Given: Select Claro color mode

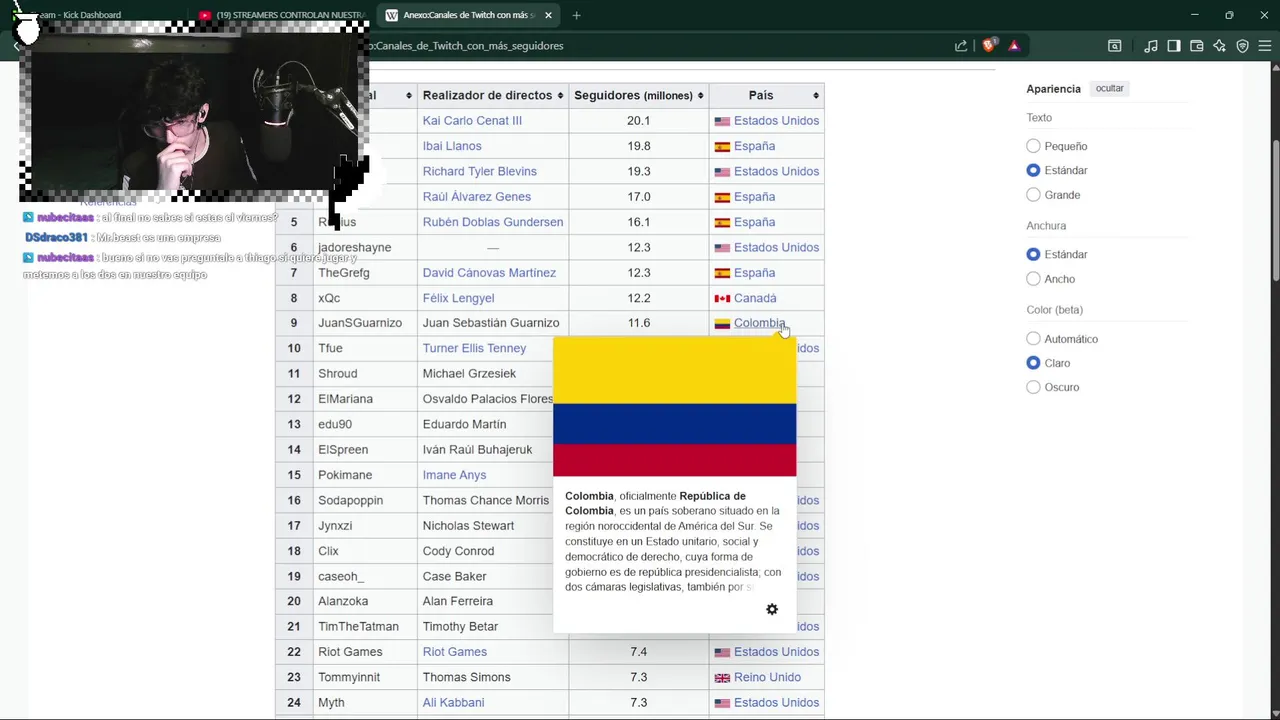Looking at the screenshot, I should point(1034,363).
